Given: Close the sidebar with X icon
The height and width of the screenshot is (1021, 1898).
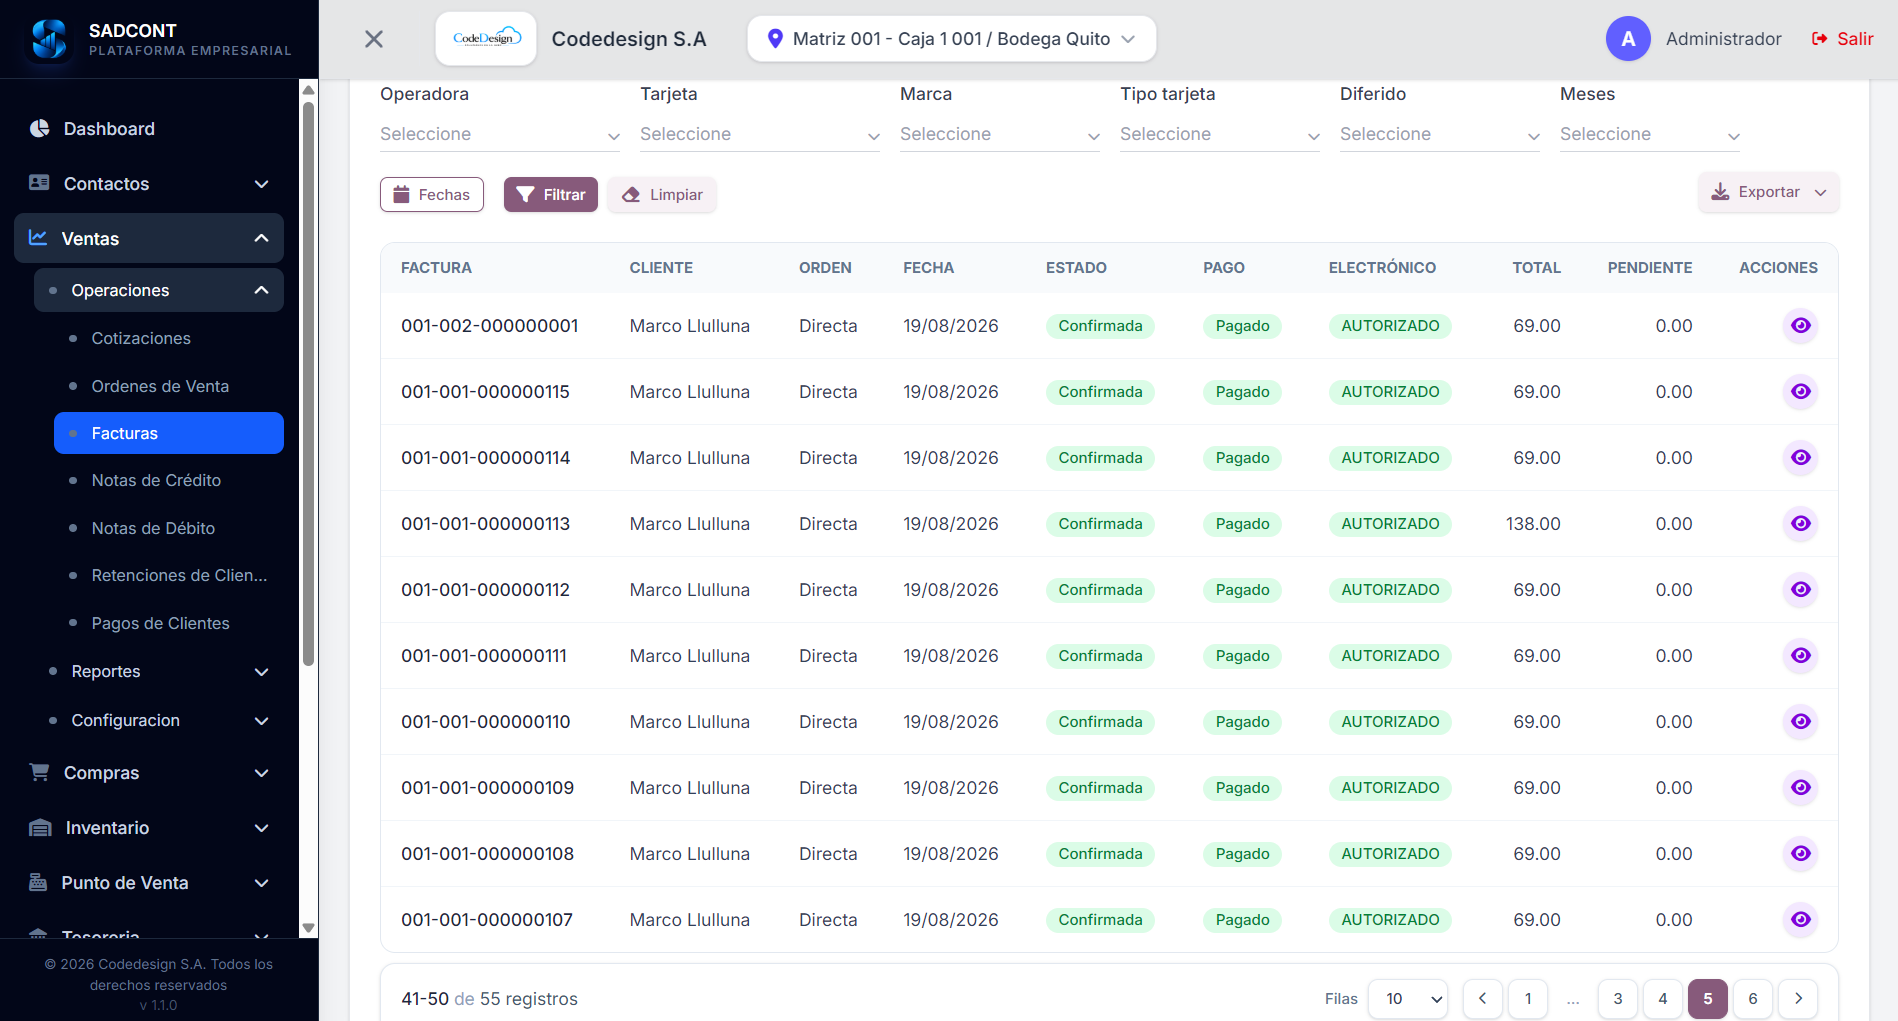Looking at the screenshot, I should click(x=374, y=39).
